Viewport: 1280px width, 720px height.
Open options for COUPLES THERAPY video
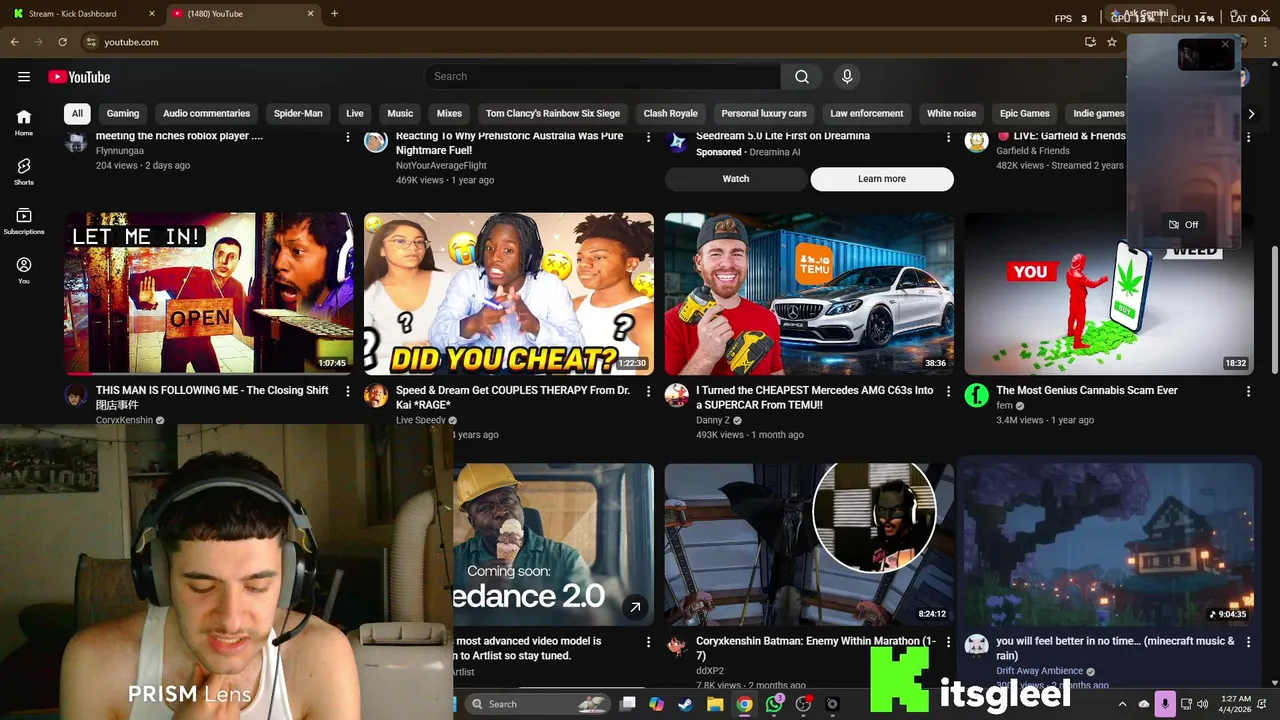pyautogui.click(x=648, y=391)
